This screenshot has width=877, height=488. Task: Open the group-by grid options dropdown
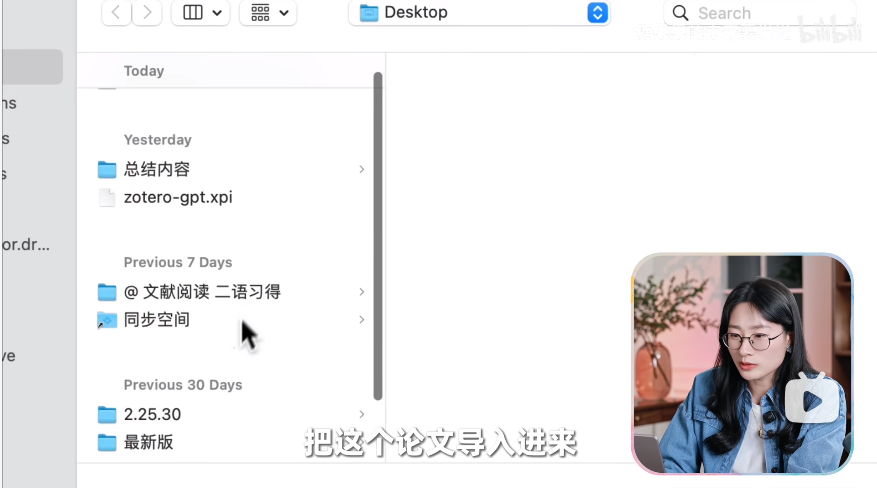point(268,12)
